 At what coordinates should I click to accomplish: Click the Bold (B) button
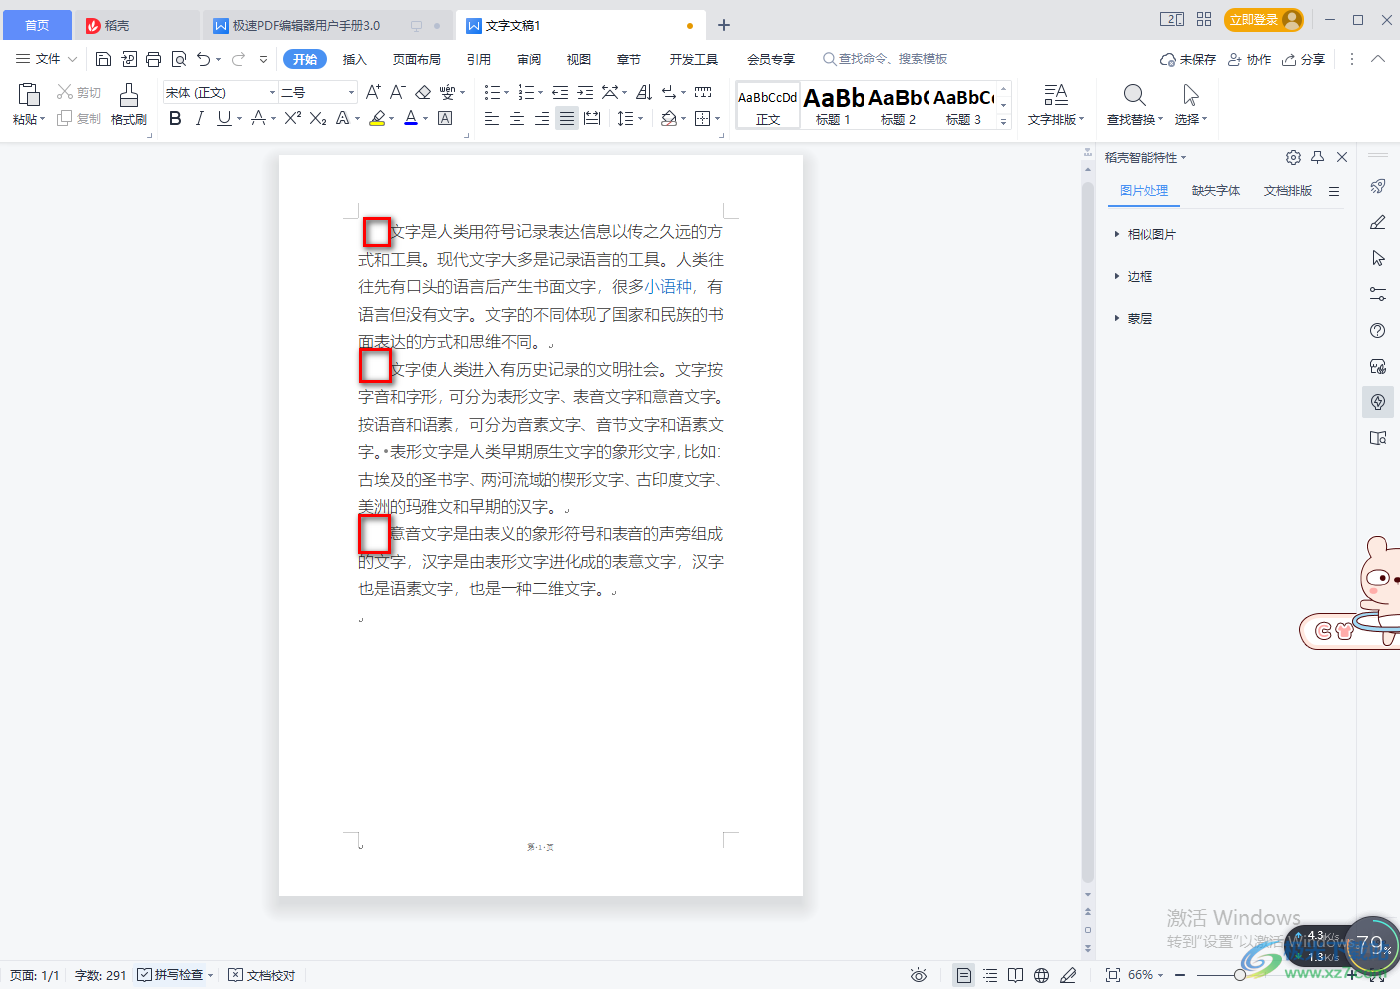(x=175, y=118)
